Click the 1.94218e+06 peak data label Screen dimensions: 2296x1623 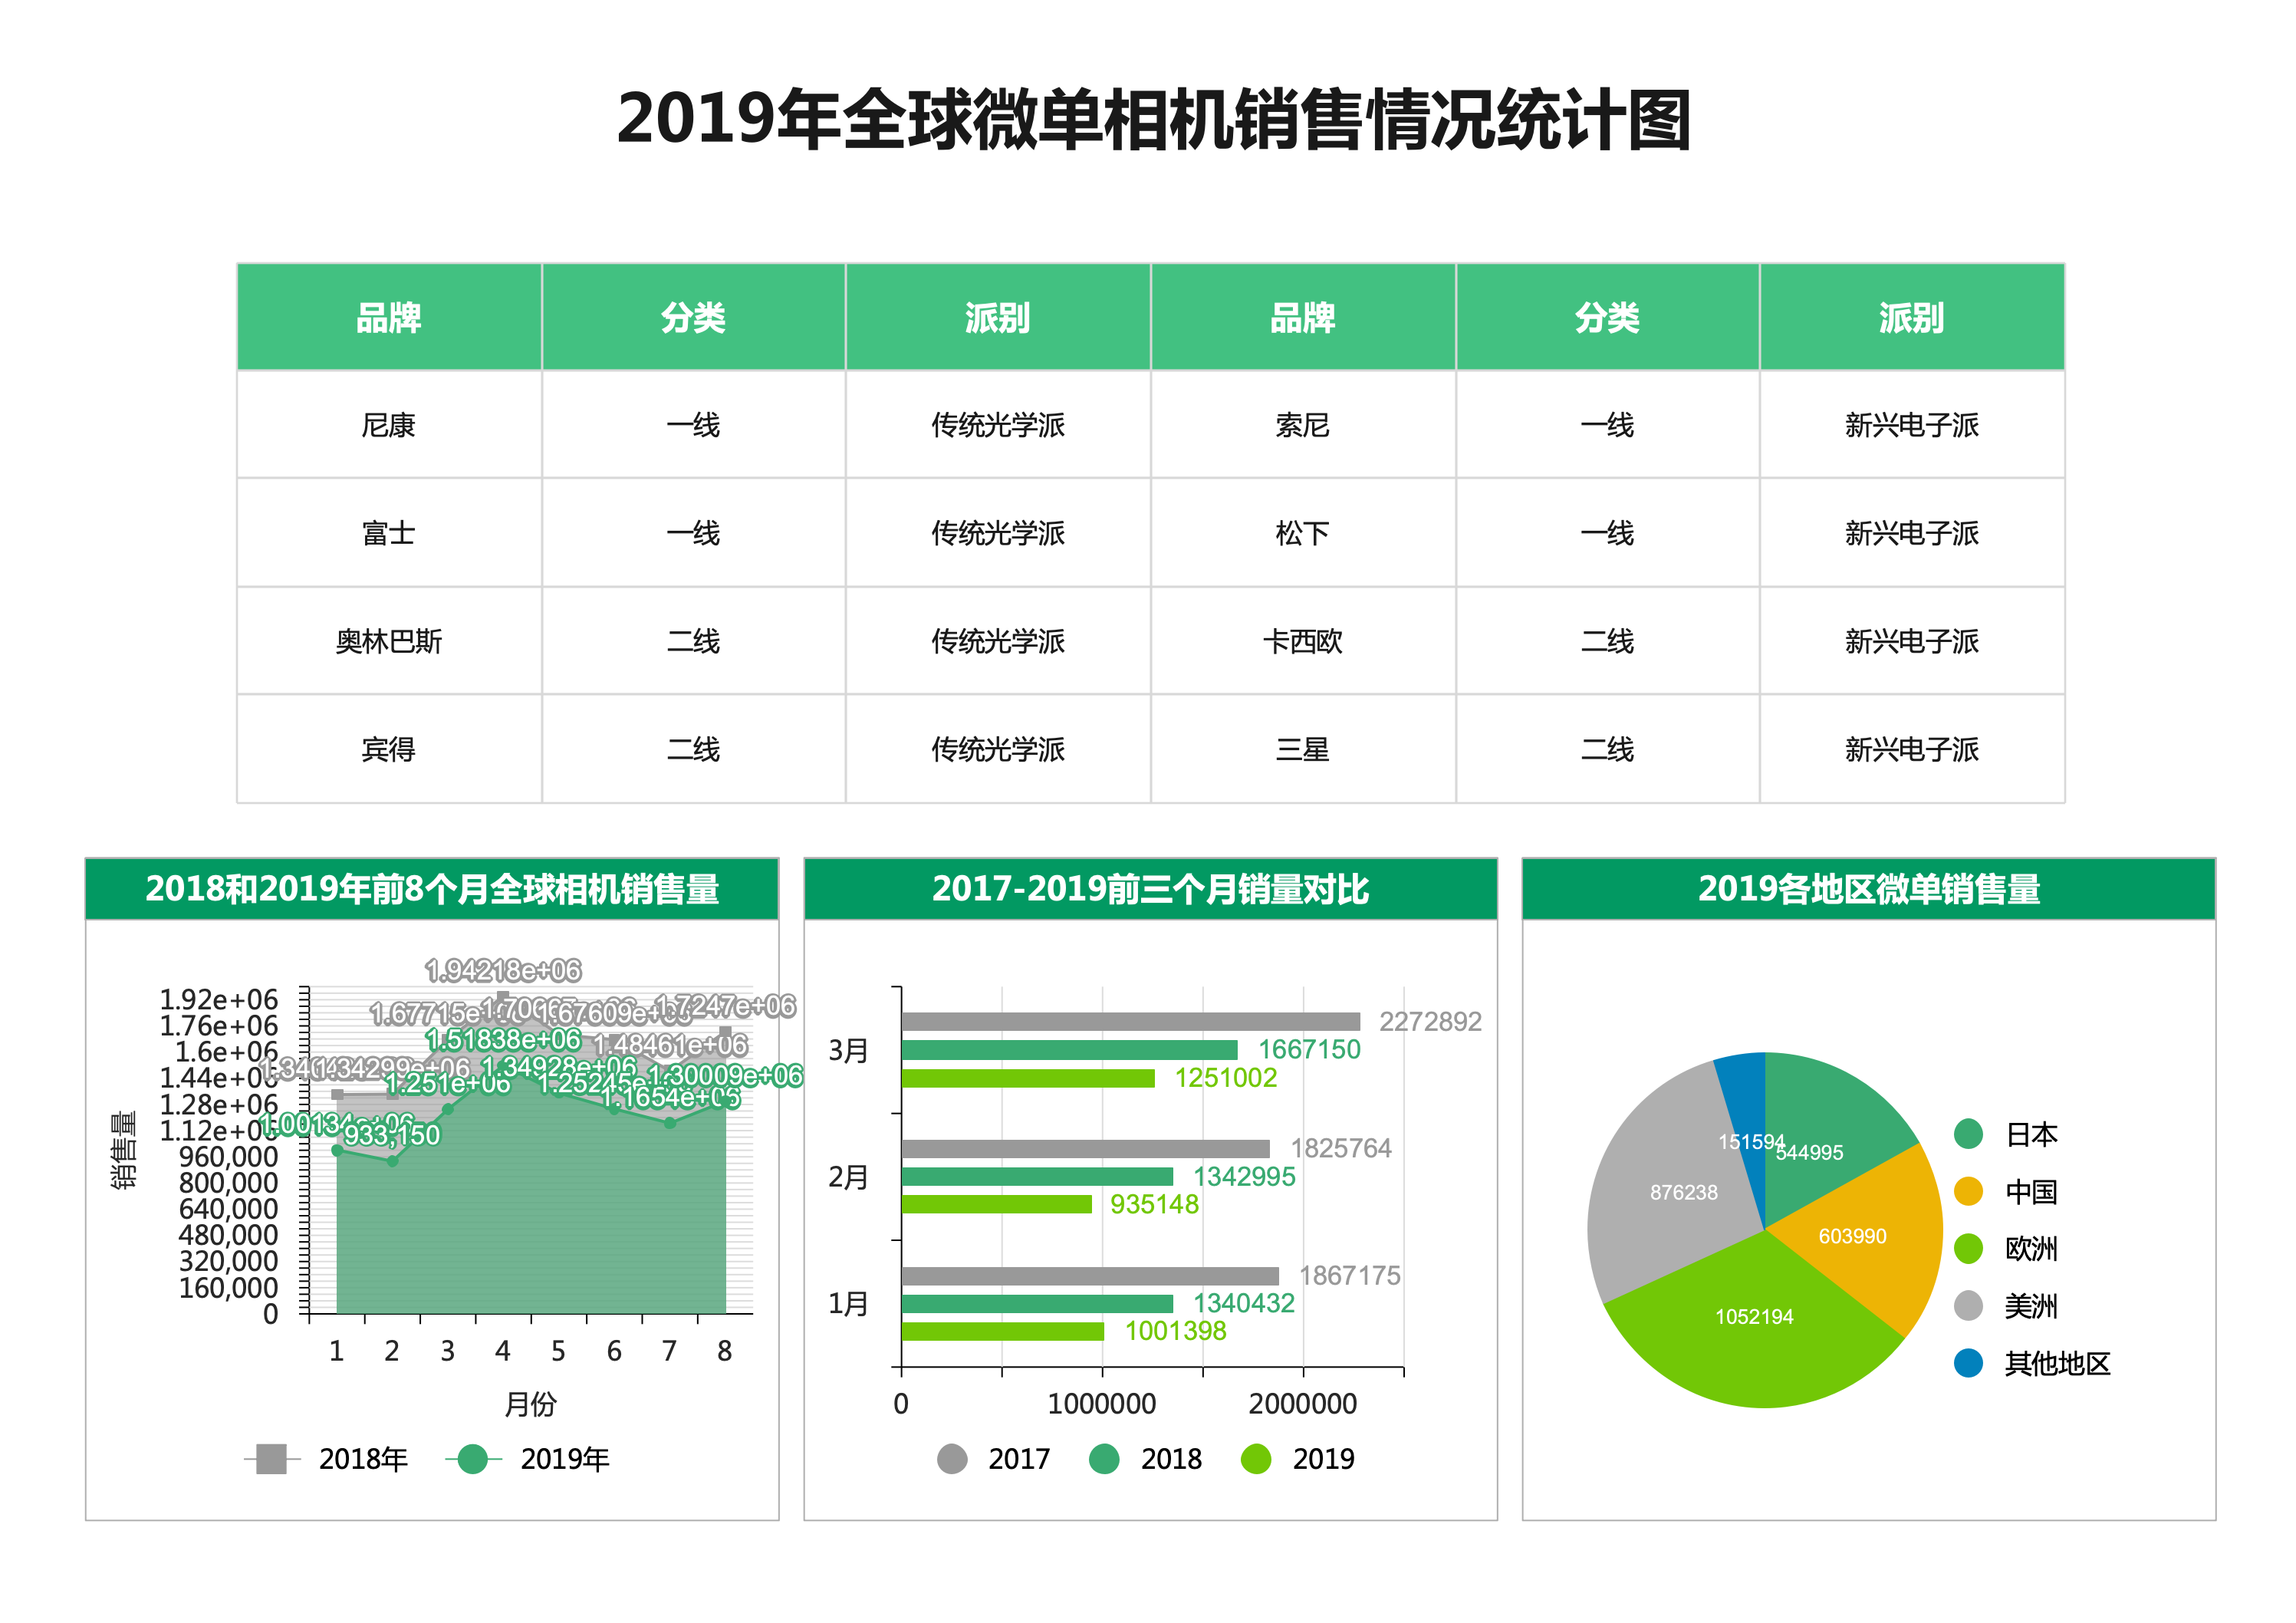pos(503,970)
